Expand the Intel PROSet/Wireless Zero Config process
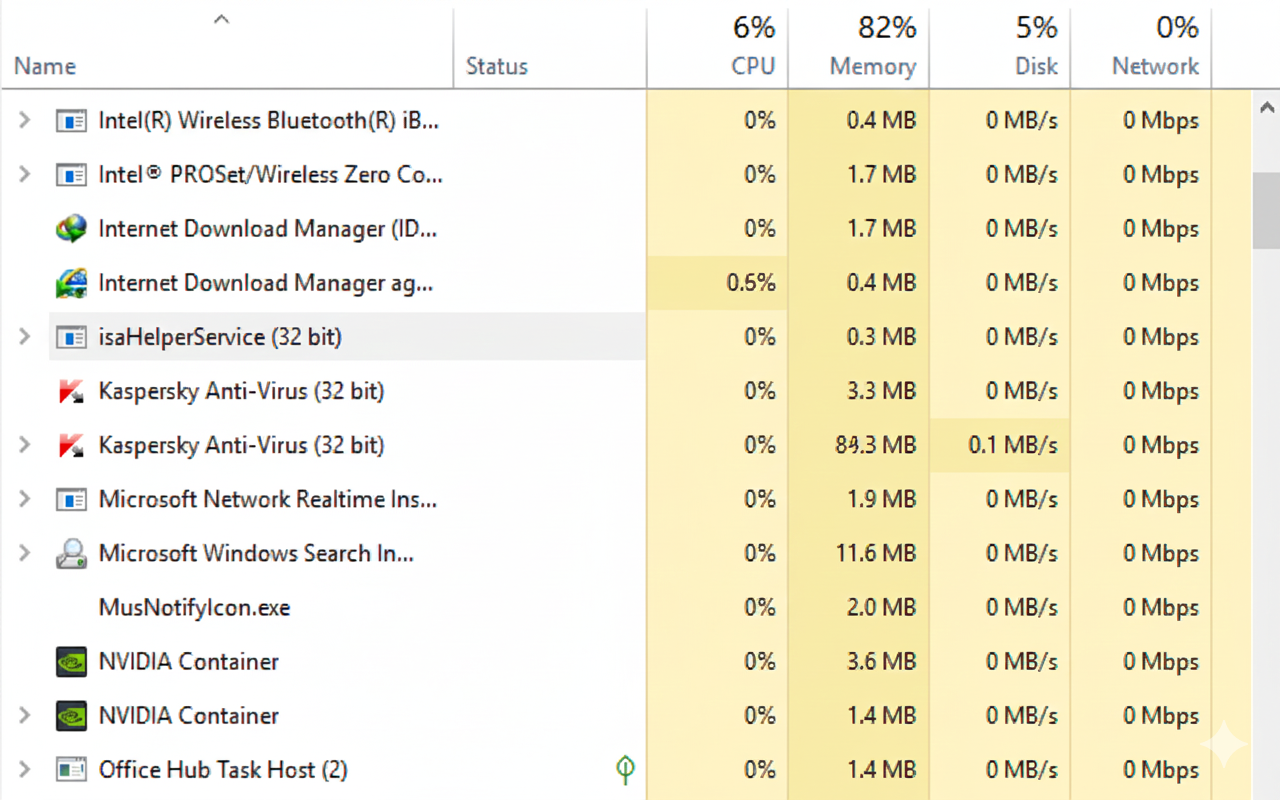This screenshot has width=1280, height=800. (x=25, y=175)
